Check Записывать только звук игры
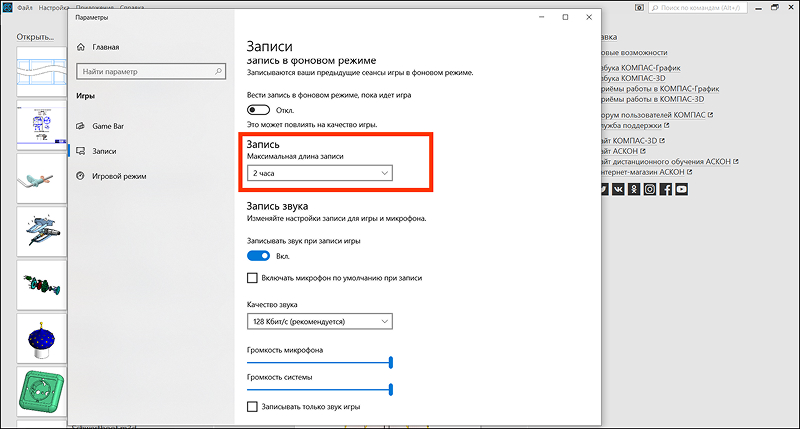This screenshot has width=800, height=429. [x=252, y=407]
